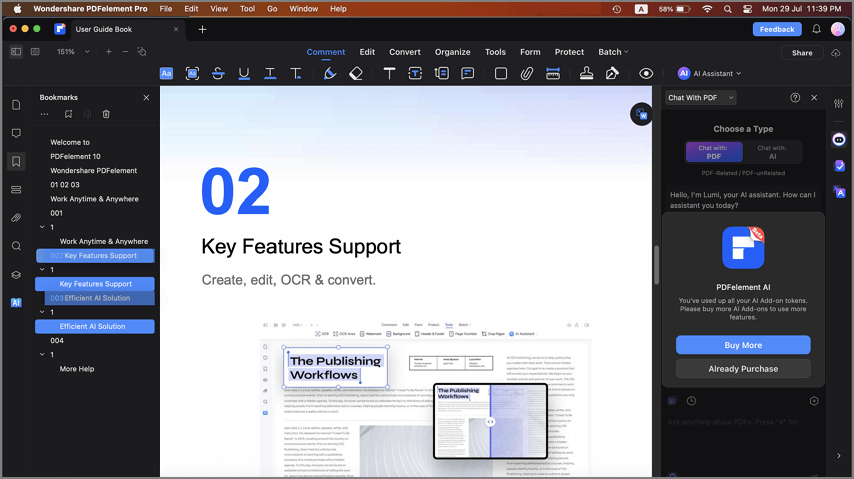Upload document to cloud

(835, 53)
